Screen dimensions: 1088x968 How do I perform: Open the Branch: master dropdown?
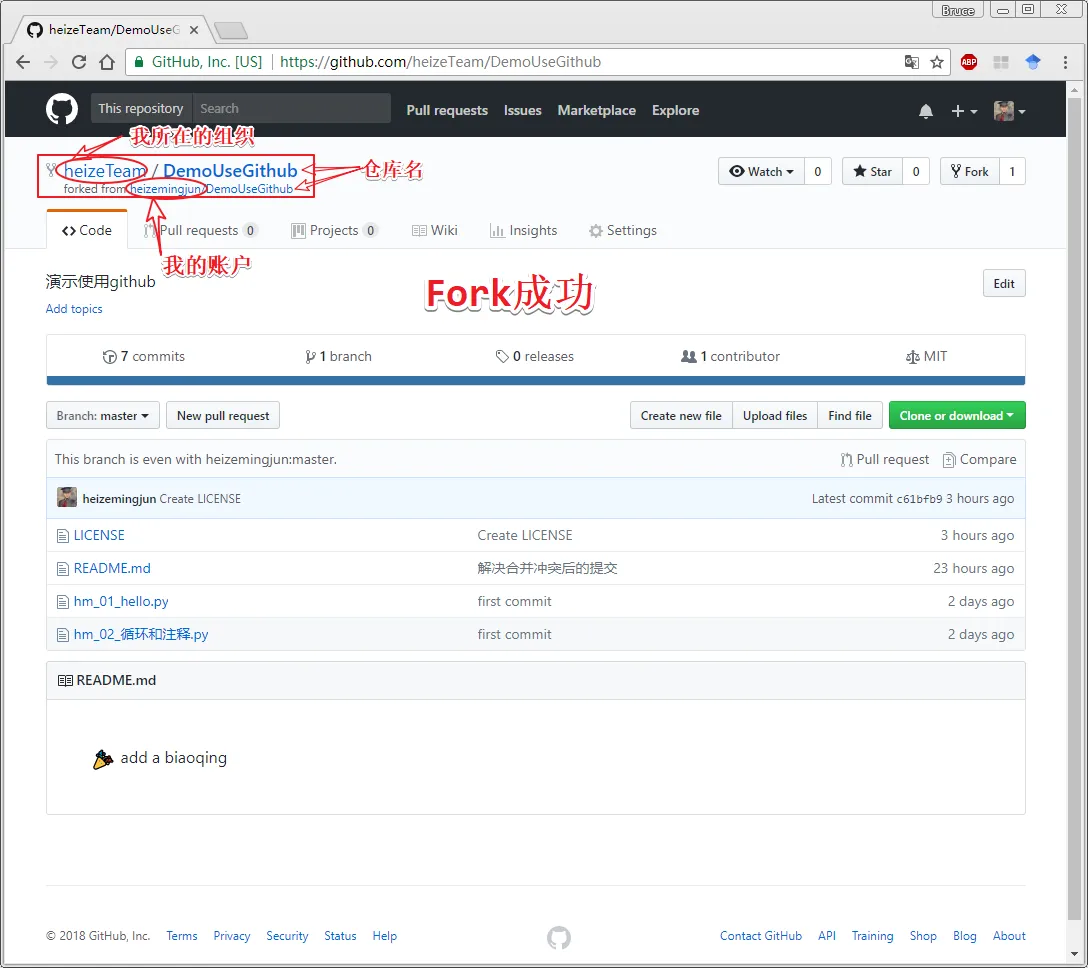pyautogui.click(x=103, y=416)
